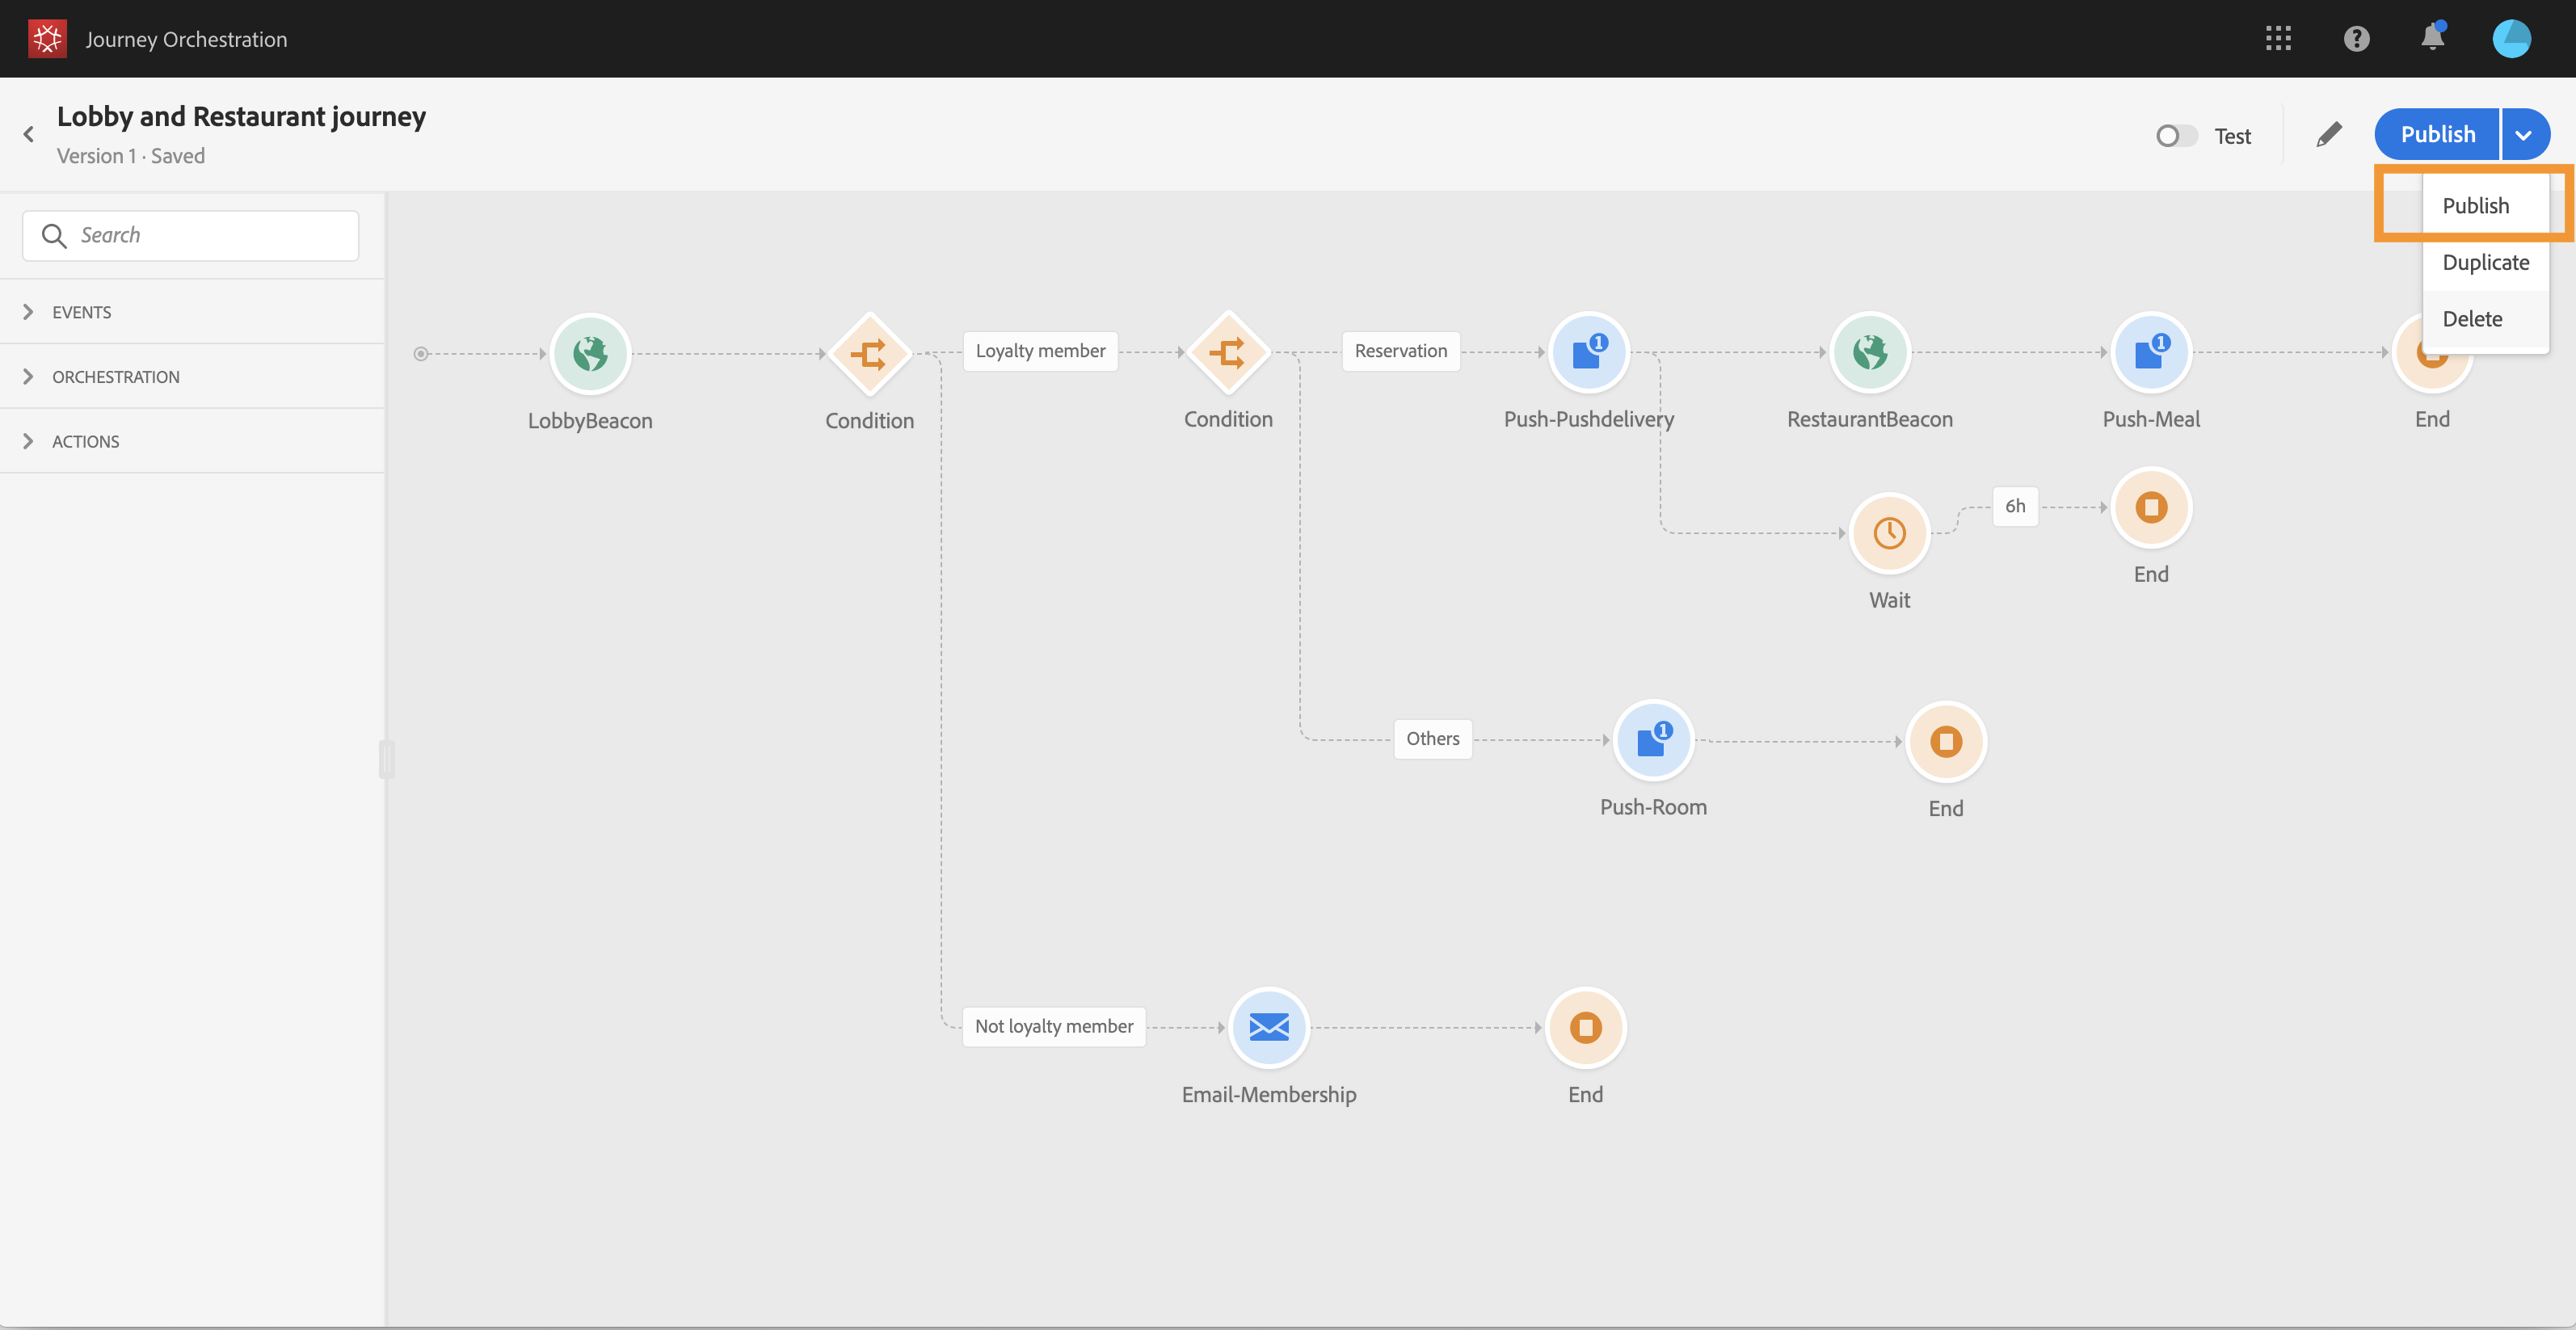The image size is (2576, 1330).
Task: Toggle the Test mode switch
Action: [2176, 136]
